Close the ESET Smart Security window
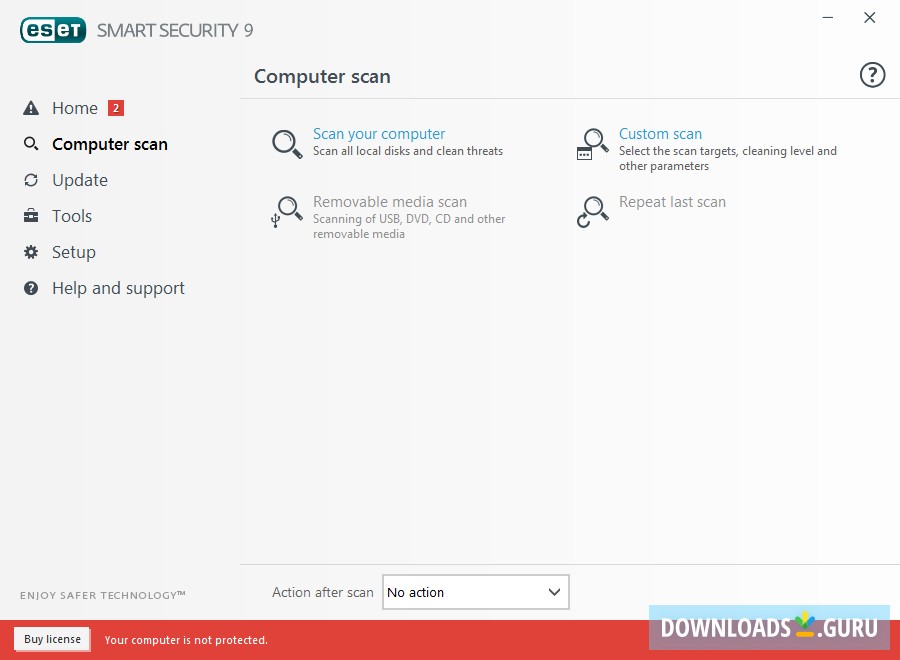 870,18
